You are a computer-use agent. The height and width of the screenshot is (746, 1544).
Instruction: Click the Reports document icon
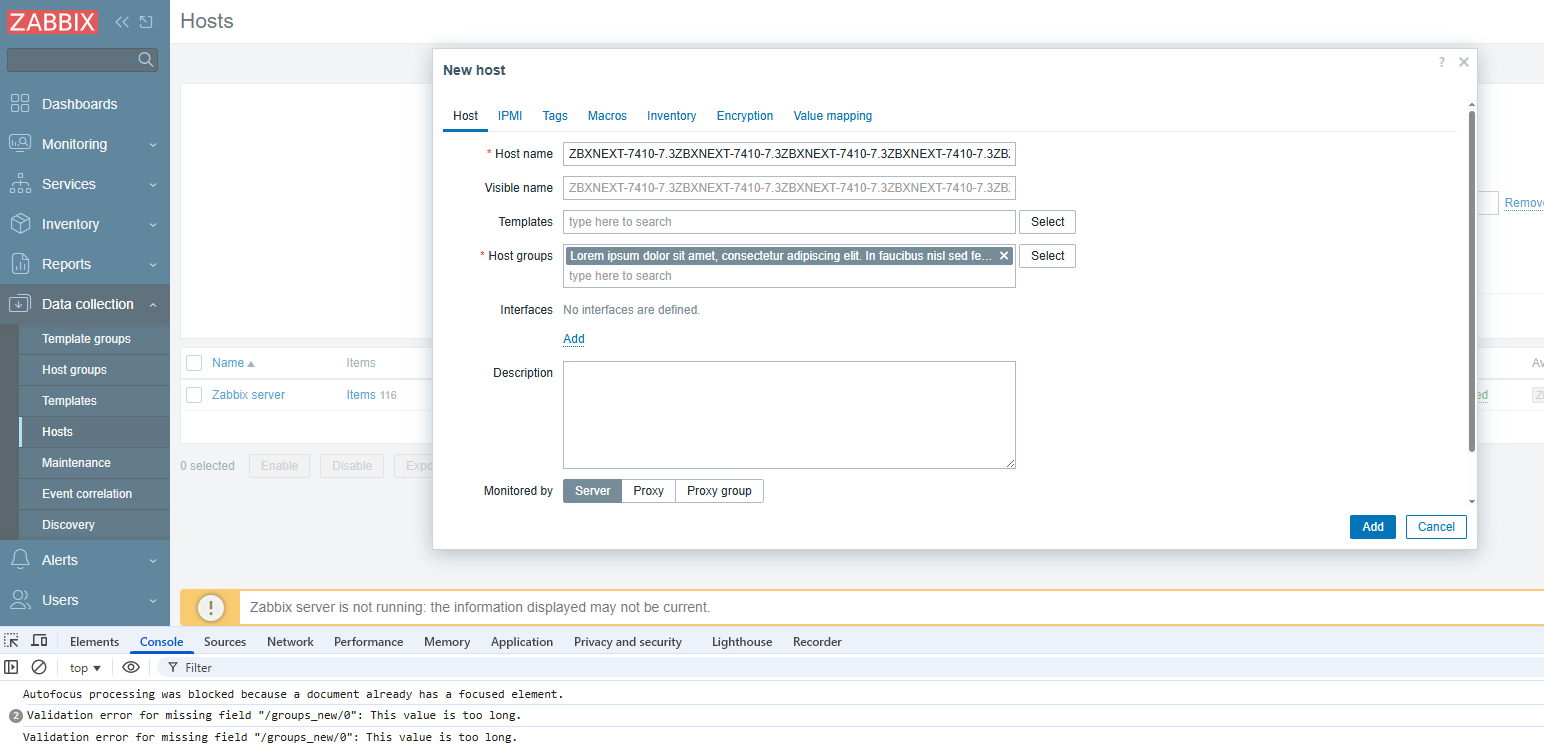pos(20,264)
